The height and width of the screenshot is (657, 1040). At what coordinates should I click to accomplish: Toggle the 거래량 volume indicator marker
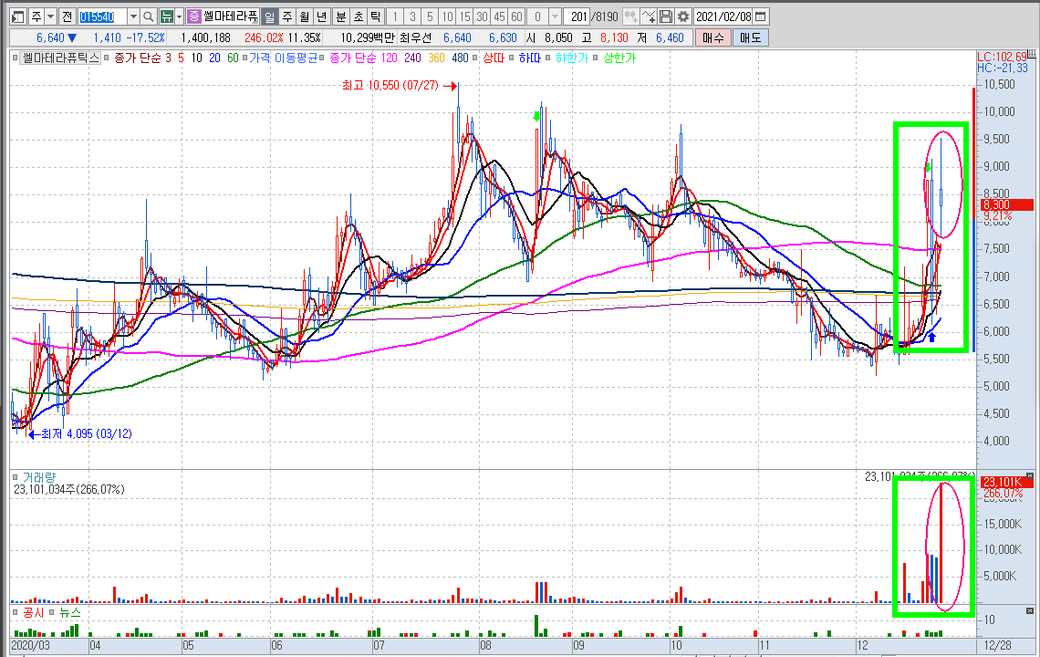click(x=15, y=477)
